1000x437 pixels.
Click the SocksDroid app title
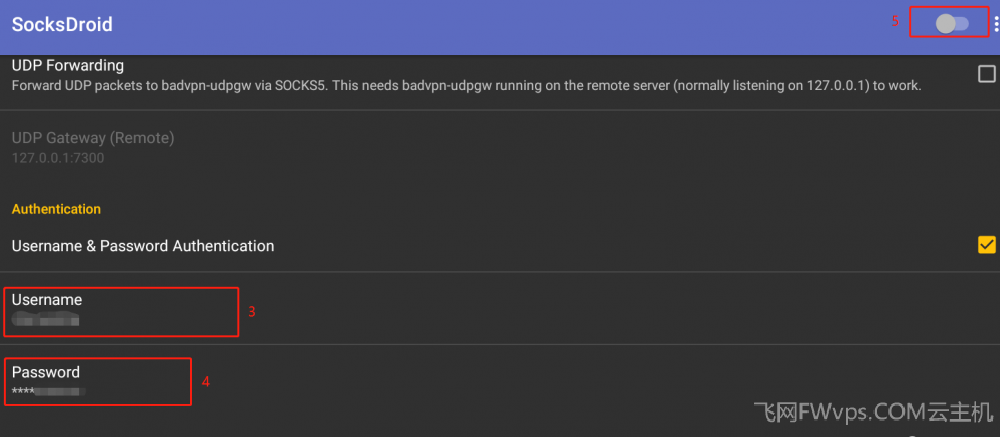pyautogui.click(x=62, y=24)
